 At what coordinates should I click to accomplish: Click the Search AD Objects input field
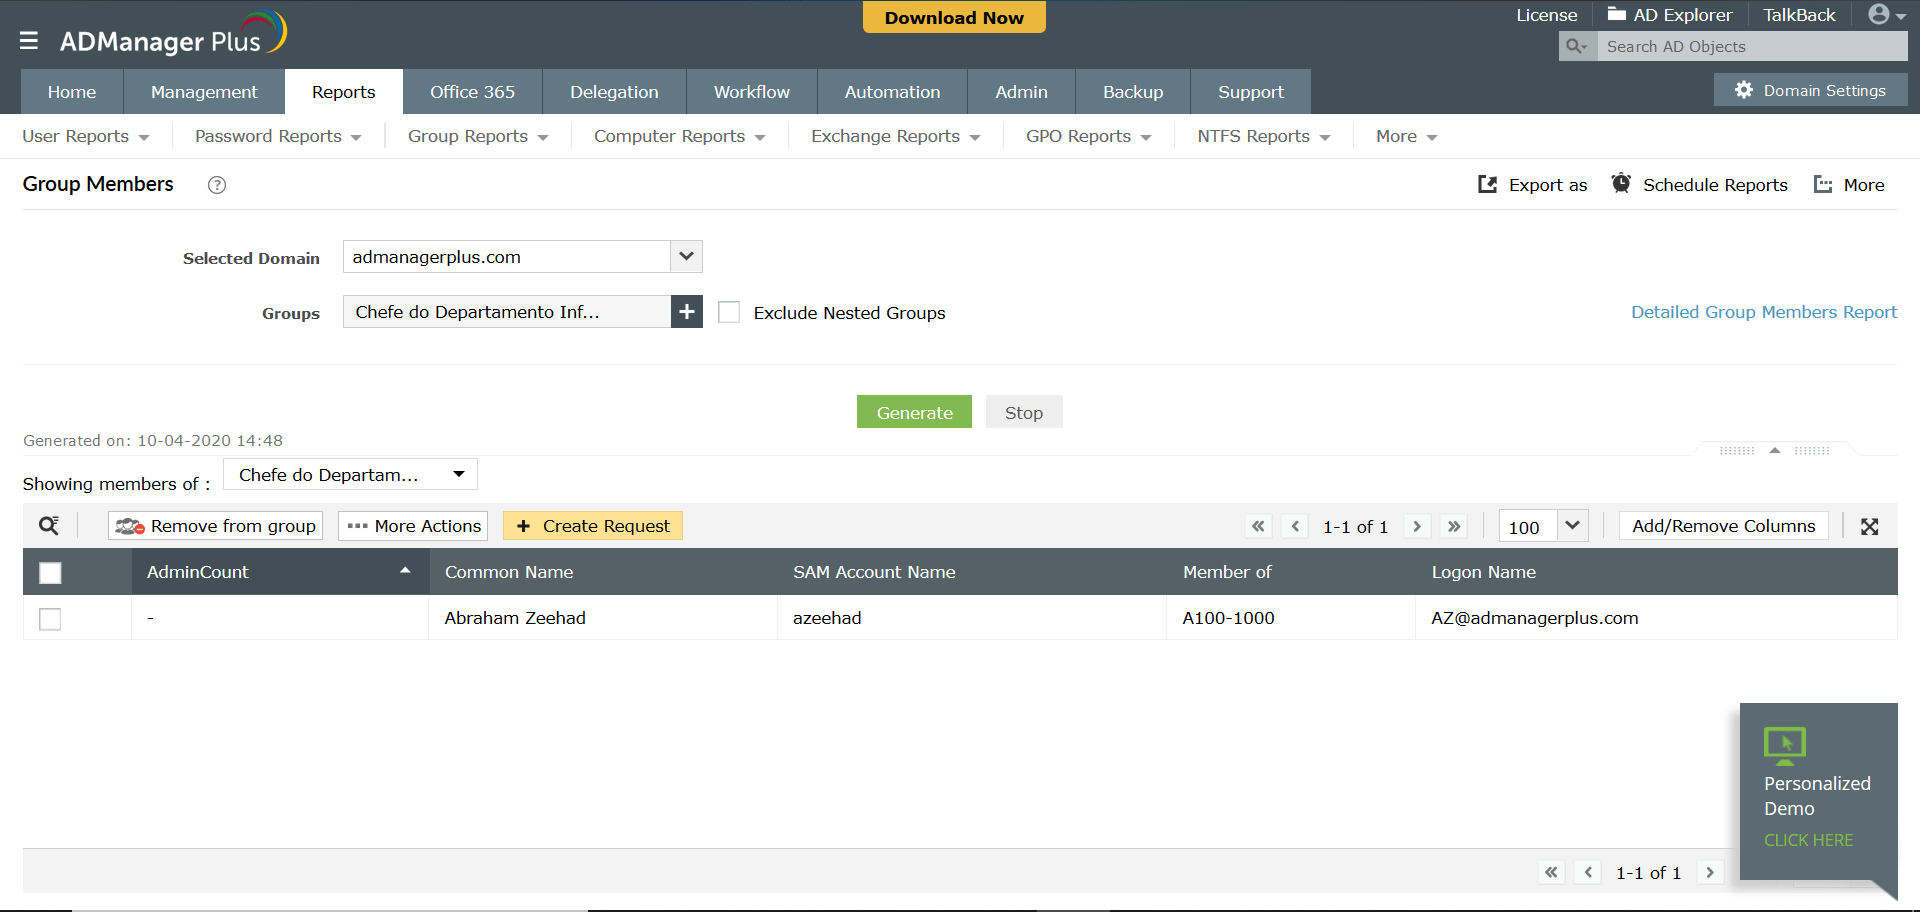coord(1750,46)
